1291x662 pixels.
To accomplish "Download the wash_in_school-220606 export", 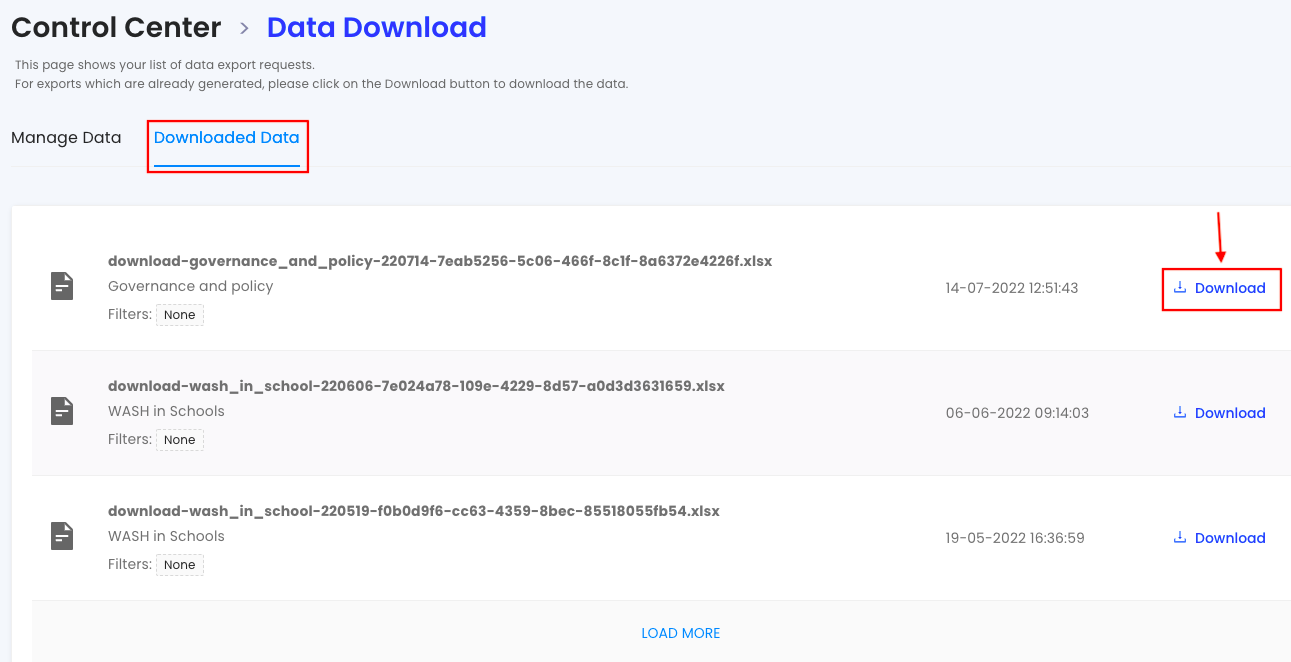I will (x=1220, y=413).
